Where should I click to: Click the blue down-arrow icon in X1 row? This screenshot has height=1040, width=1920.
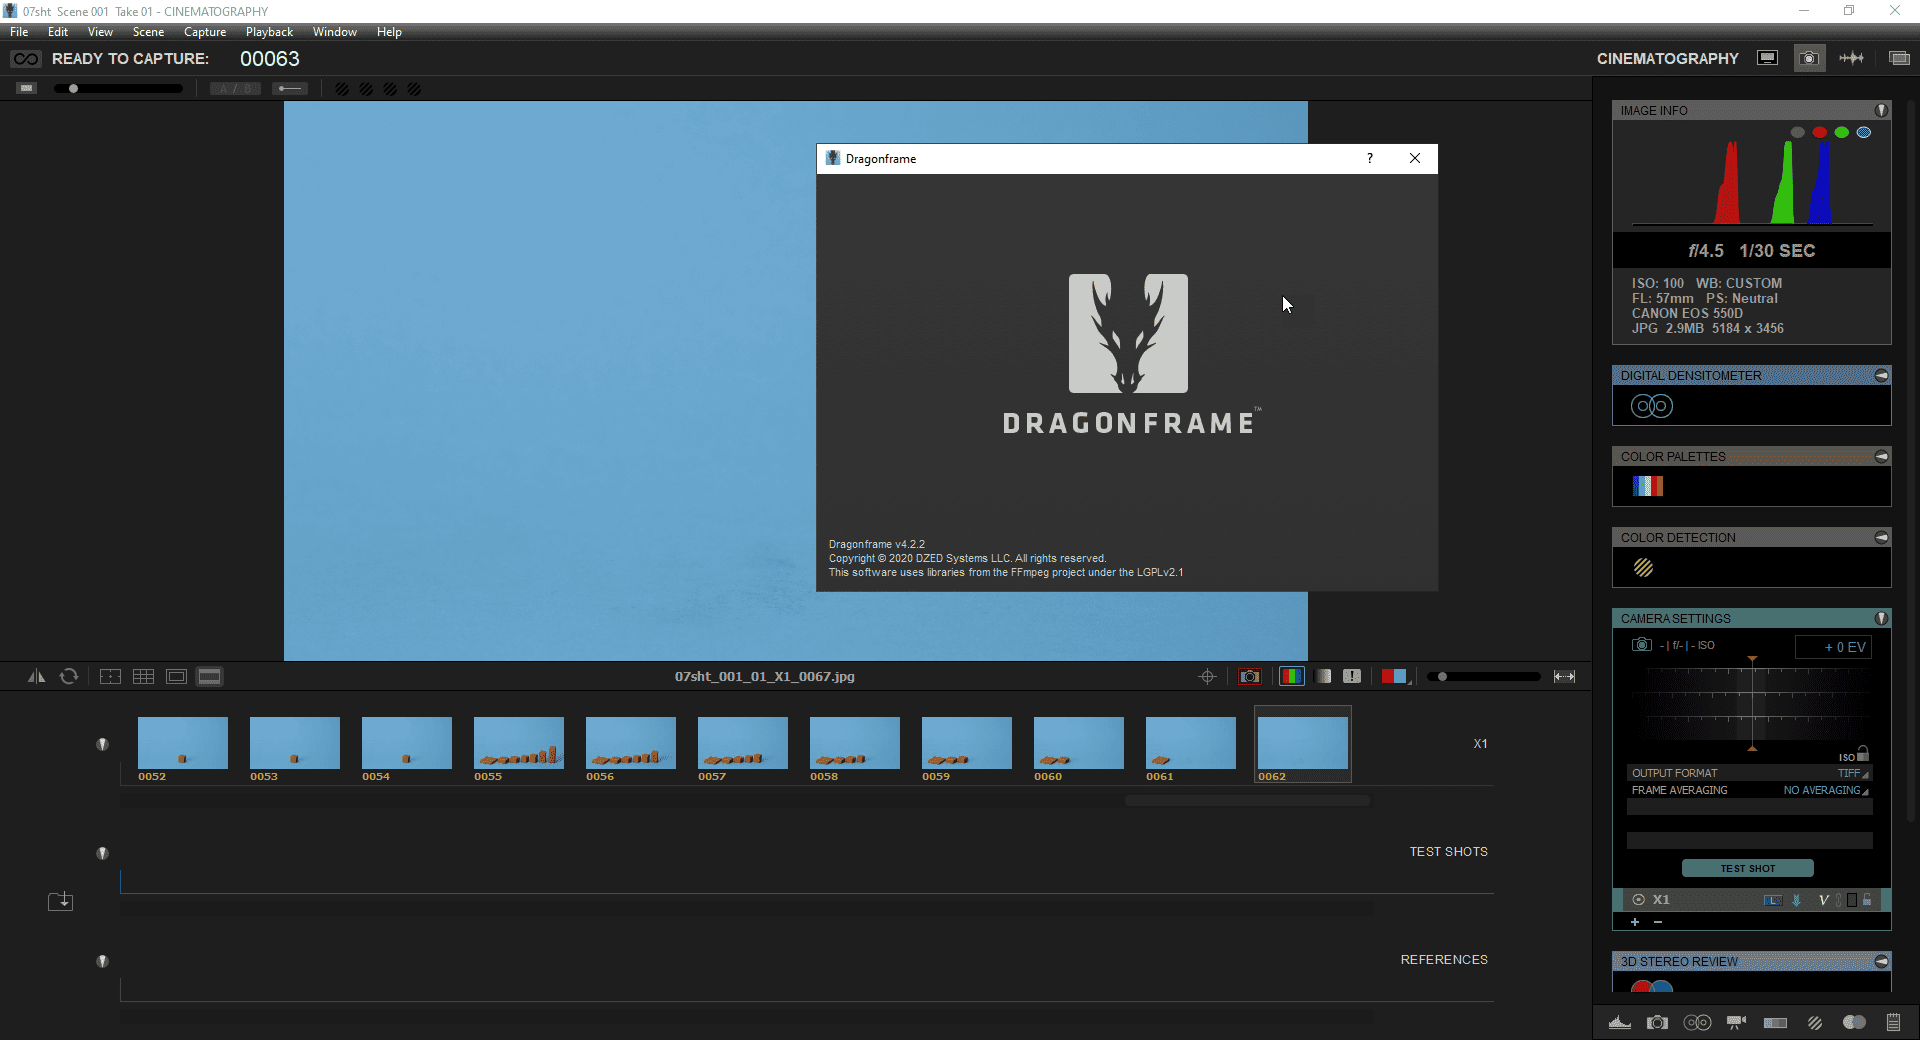coord(1796,900)
